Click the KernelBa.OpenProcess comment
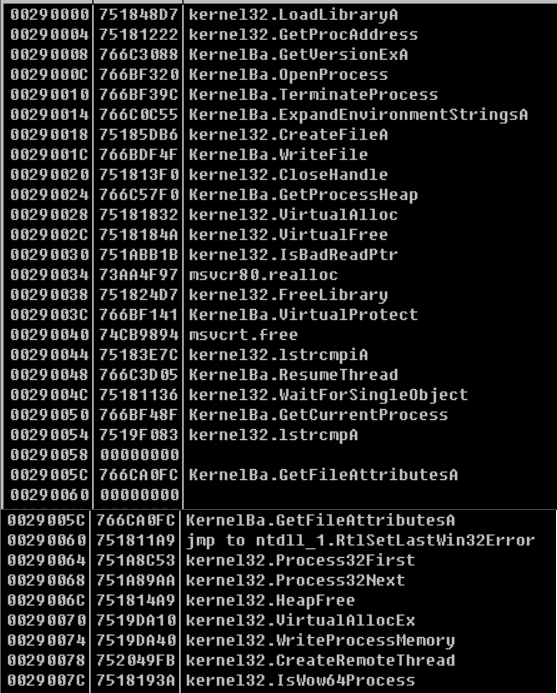The height and width of the screenshot is (693, 557). pos(288,75)
